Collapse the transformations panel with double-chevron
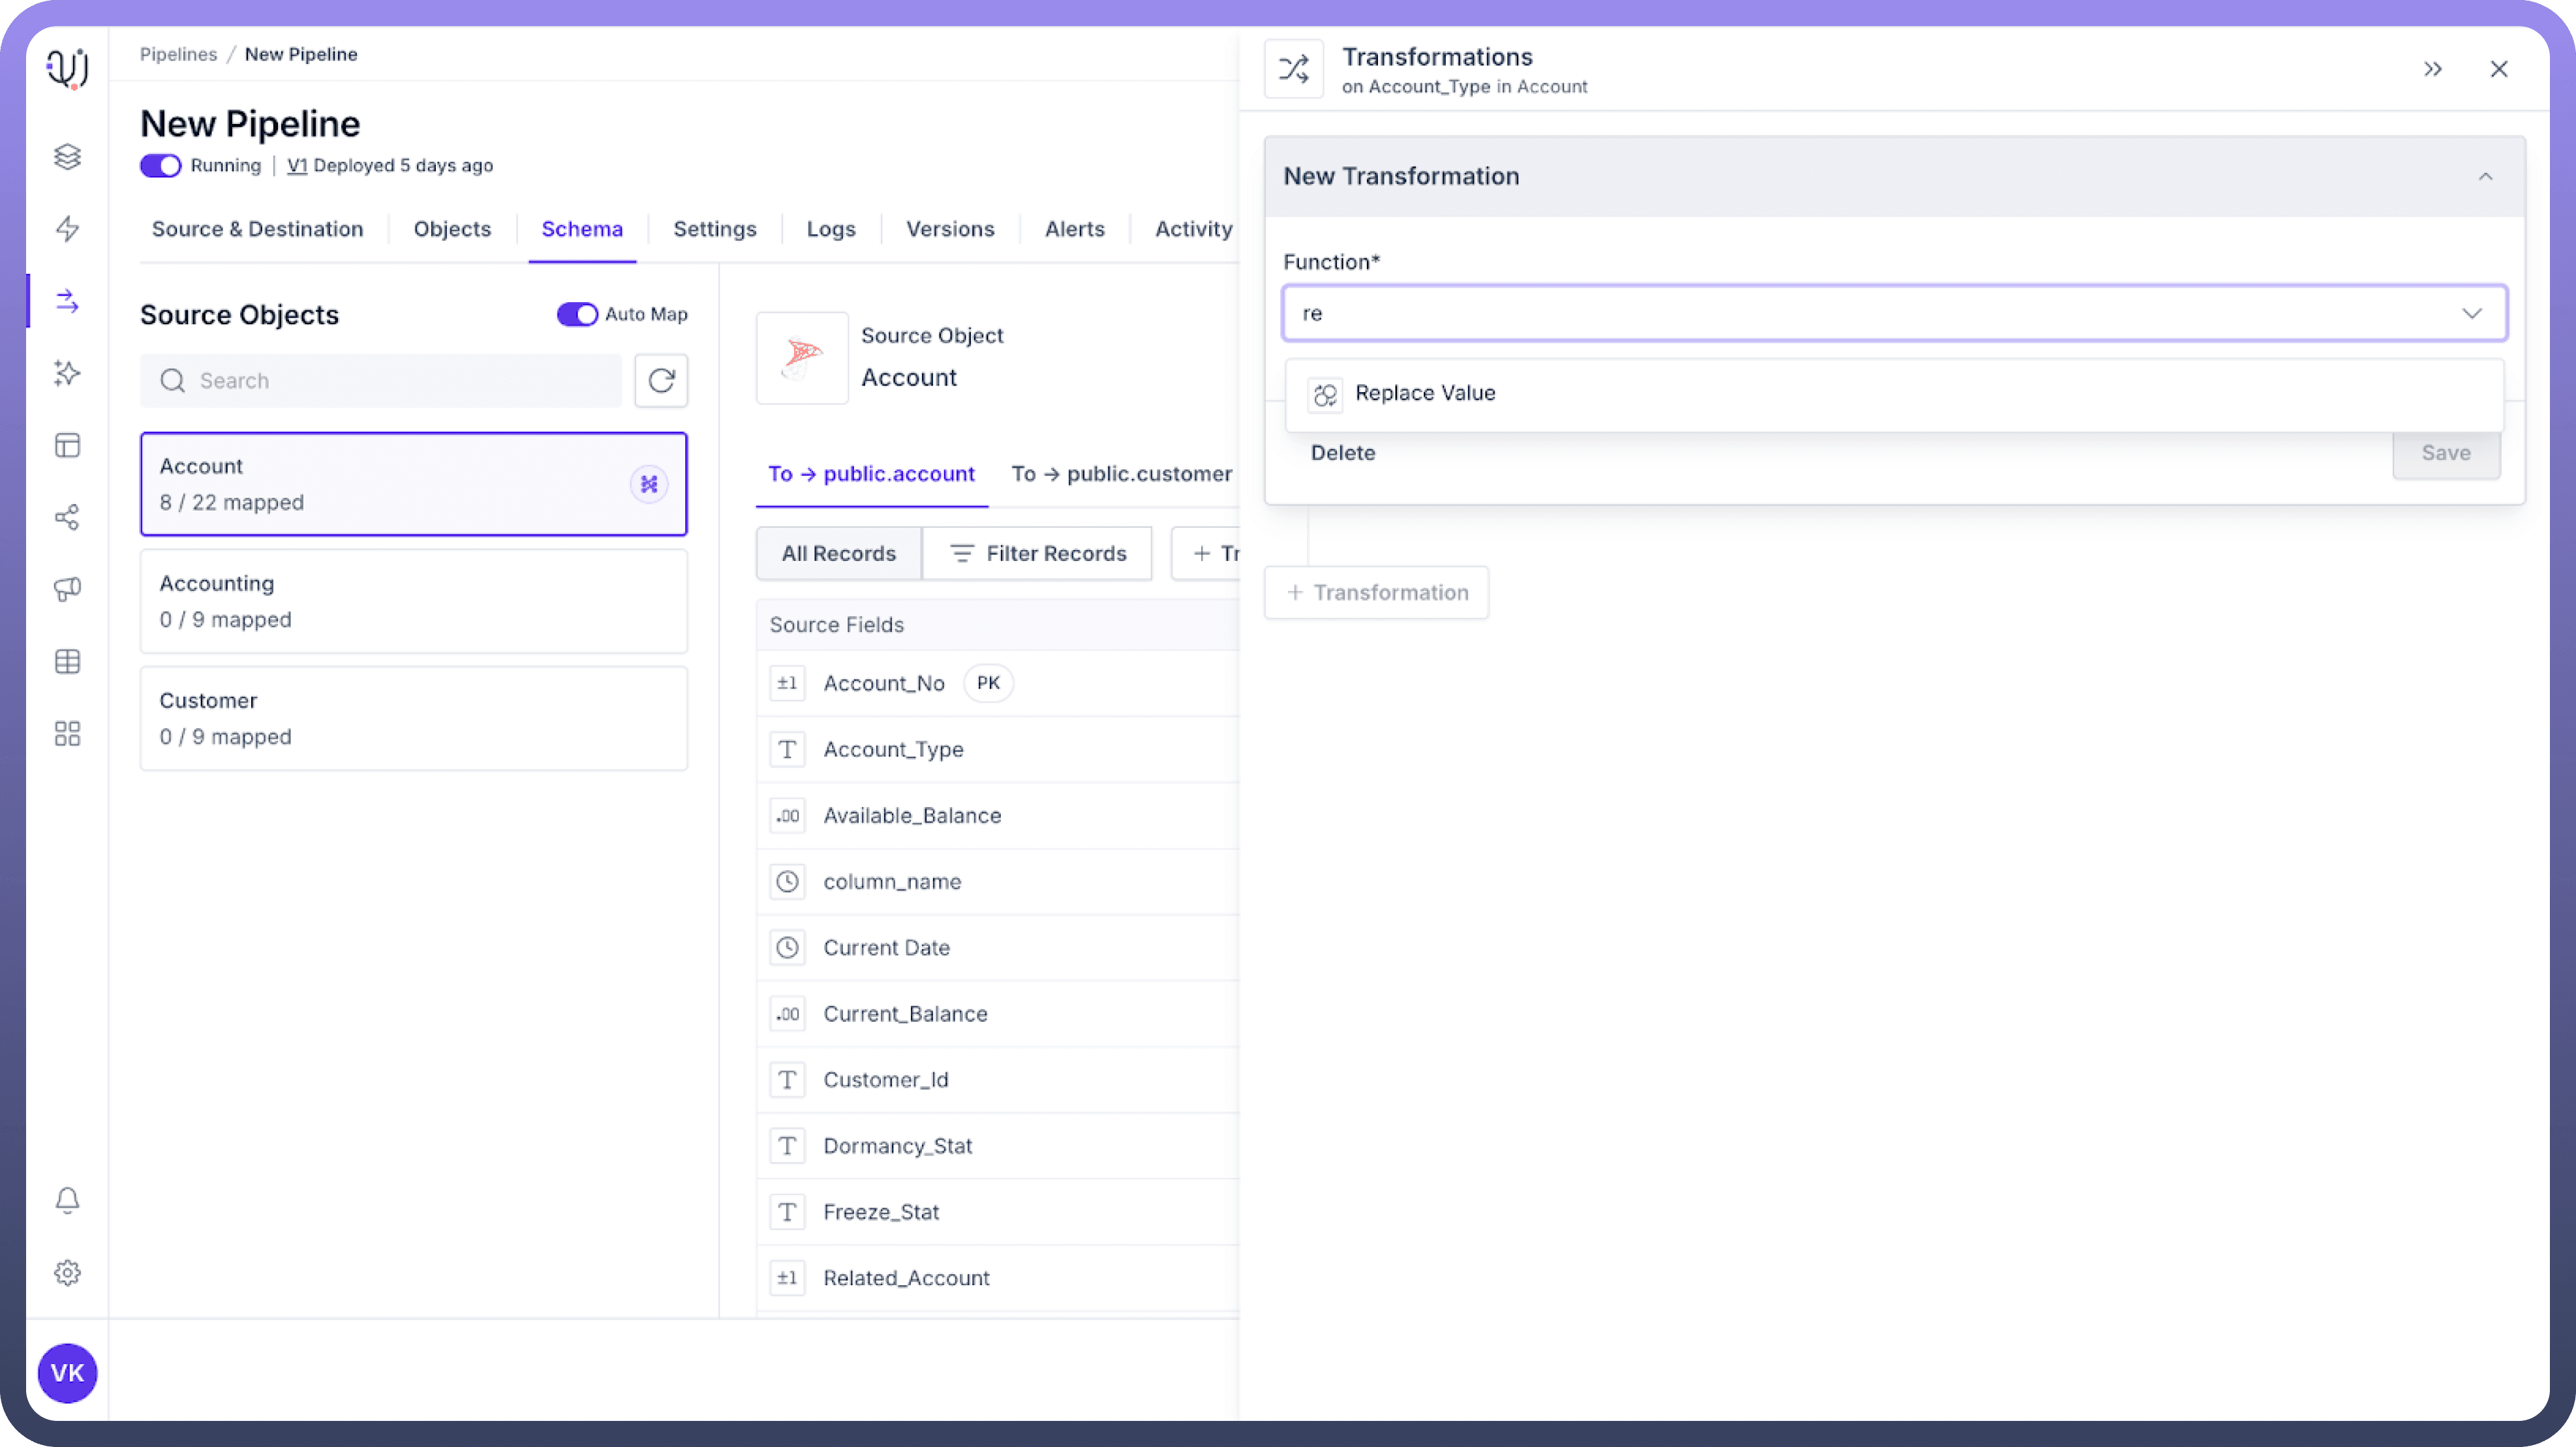The width and height of the screenshot is (2576, 1447). click(x=2433, y=69)
